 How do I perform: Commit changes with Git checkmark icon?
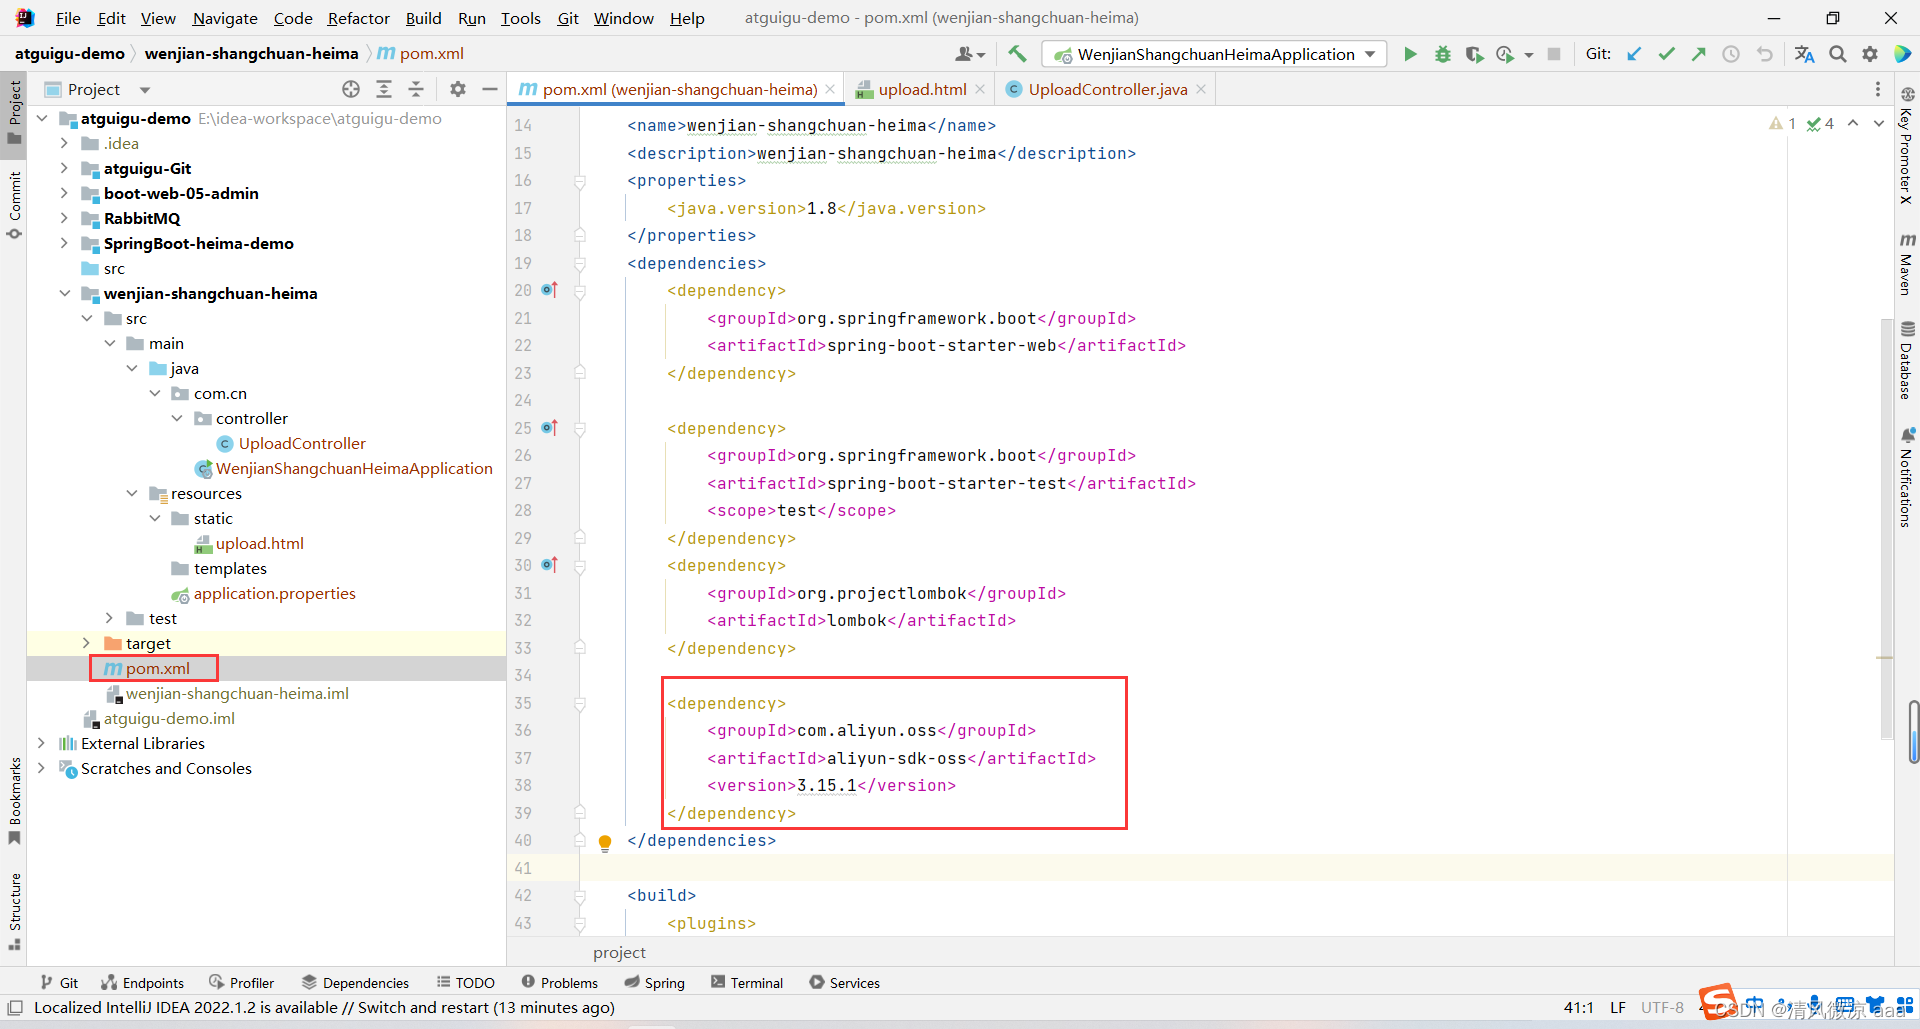(x=1666, y=54)
